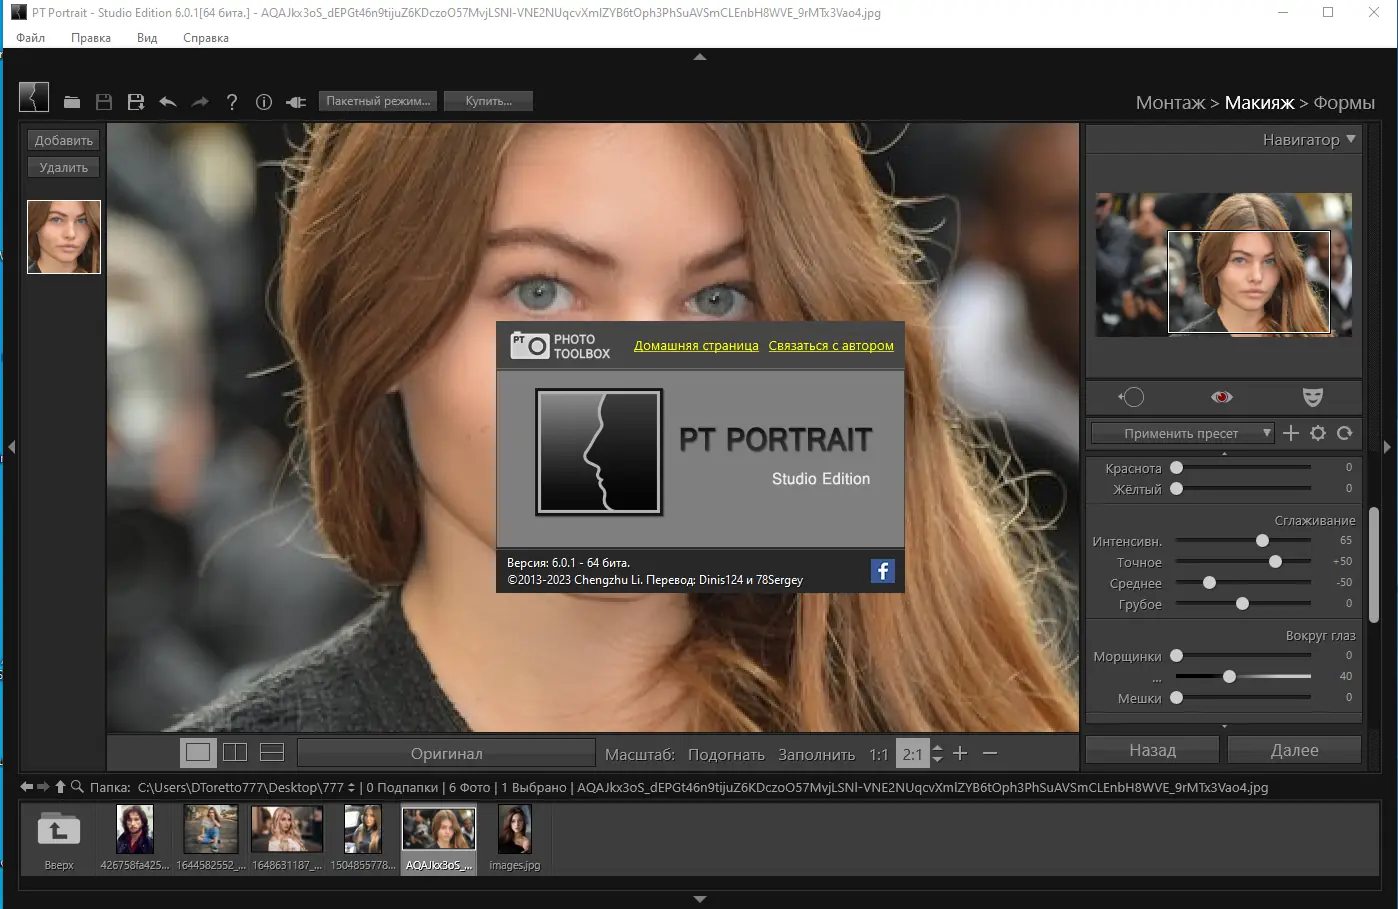
Task: Enable side-by-side split view
Action: [x=235, y=752]
